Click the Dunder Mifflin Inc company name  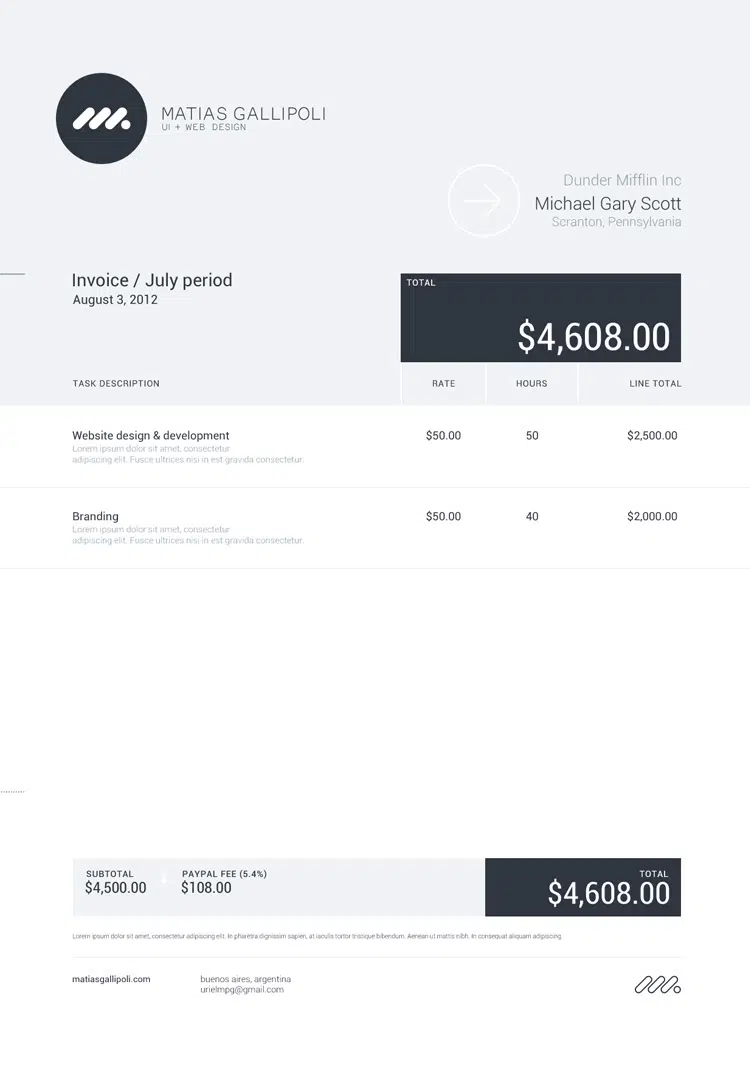(x=622, y=180)
